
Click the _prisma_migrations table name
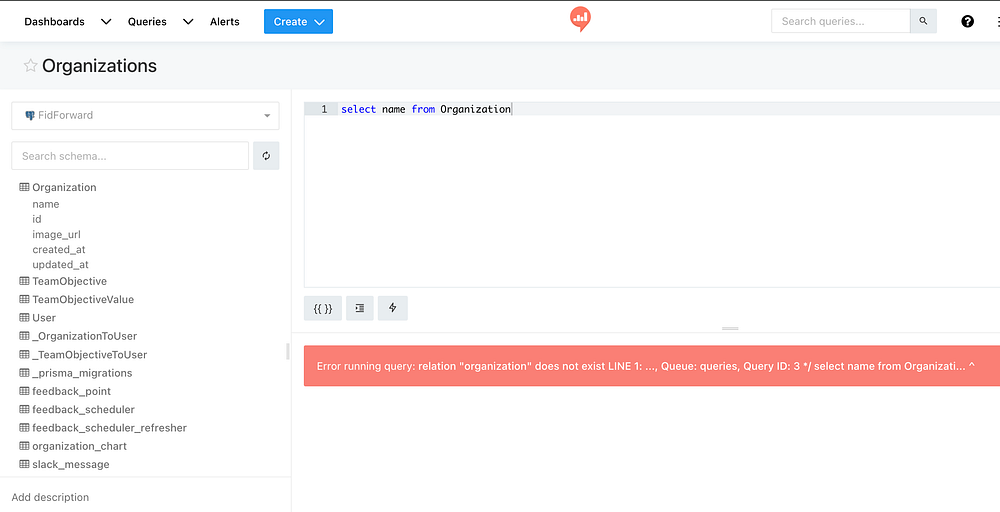point(82,372)
